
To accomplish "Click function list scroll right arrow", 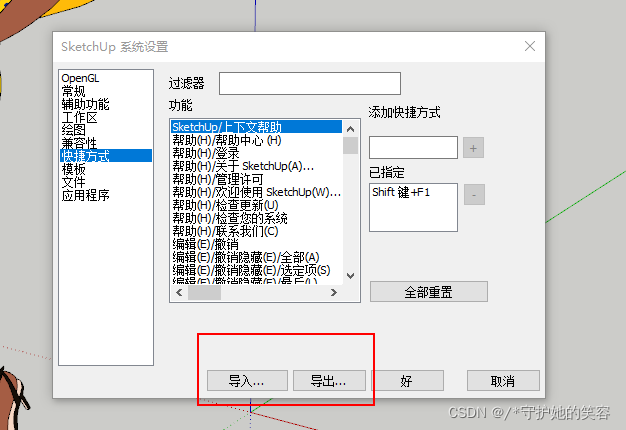I will (x=334, y=293).
